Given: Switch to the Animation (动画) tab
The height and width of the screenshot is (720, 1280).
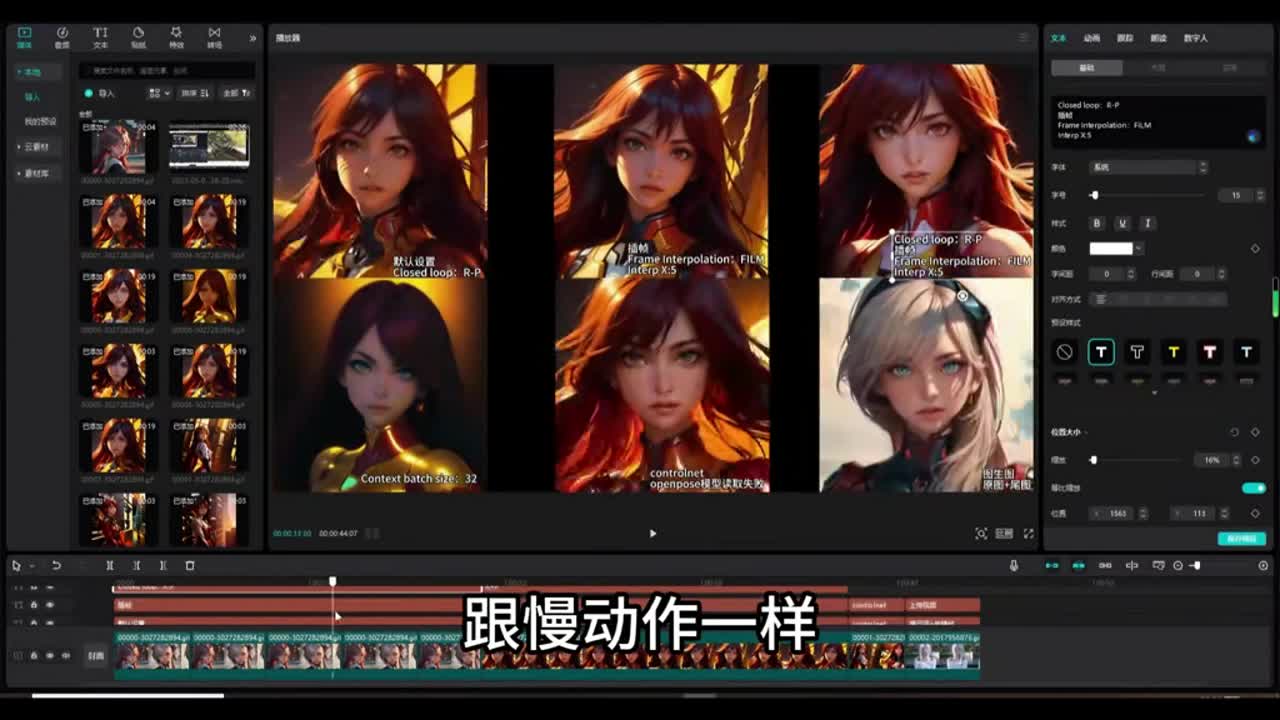Looking at the screenshot, I should (x=1092, y=38).
